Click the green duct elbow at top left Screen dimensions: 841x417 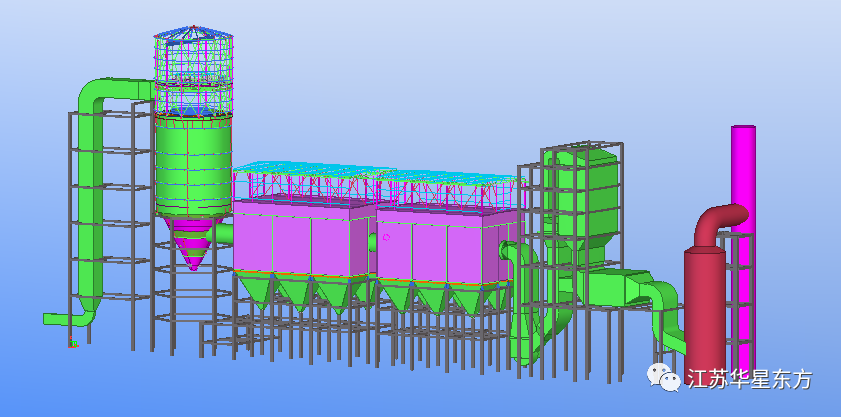[98, 94]
